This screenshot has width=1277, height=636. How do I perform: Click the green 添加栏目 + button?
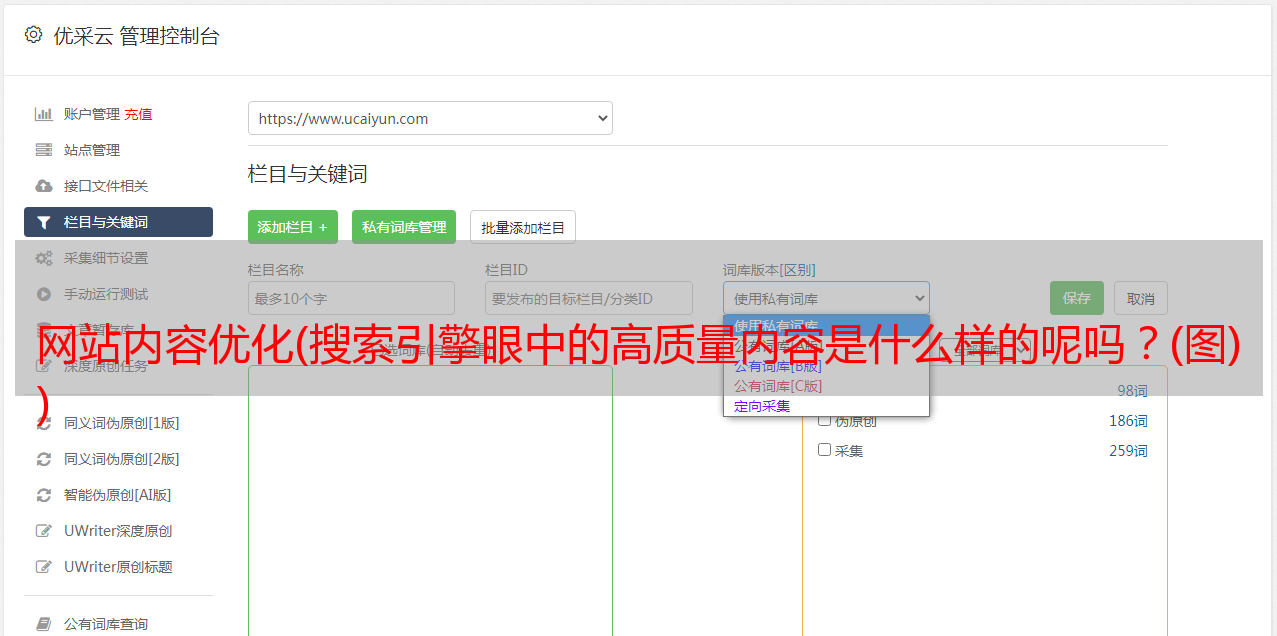[x=293, y=227]
